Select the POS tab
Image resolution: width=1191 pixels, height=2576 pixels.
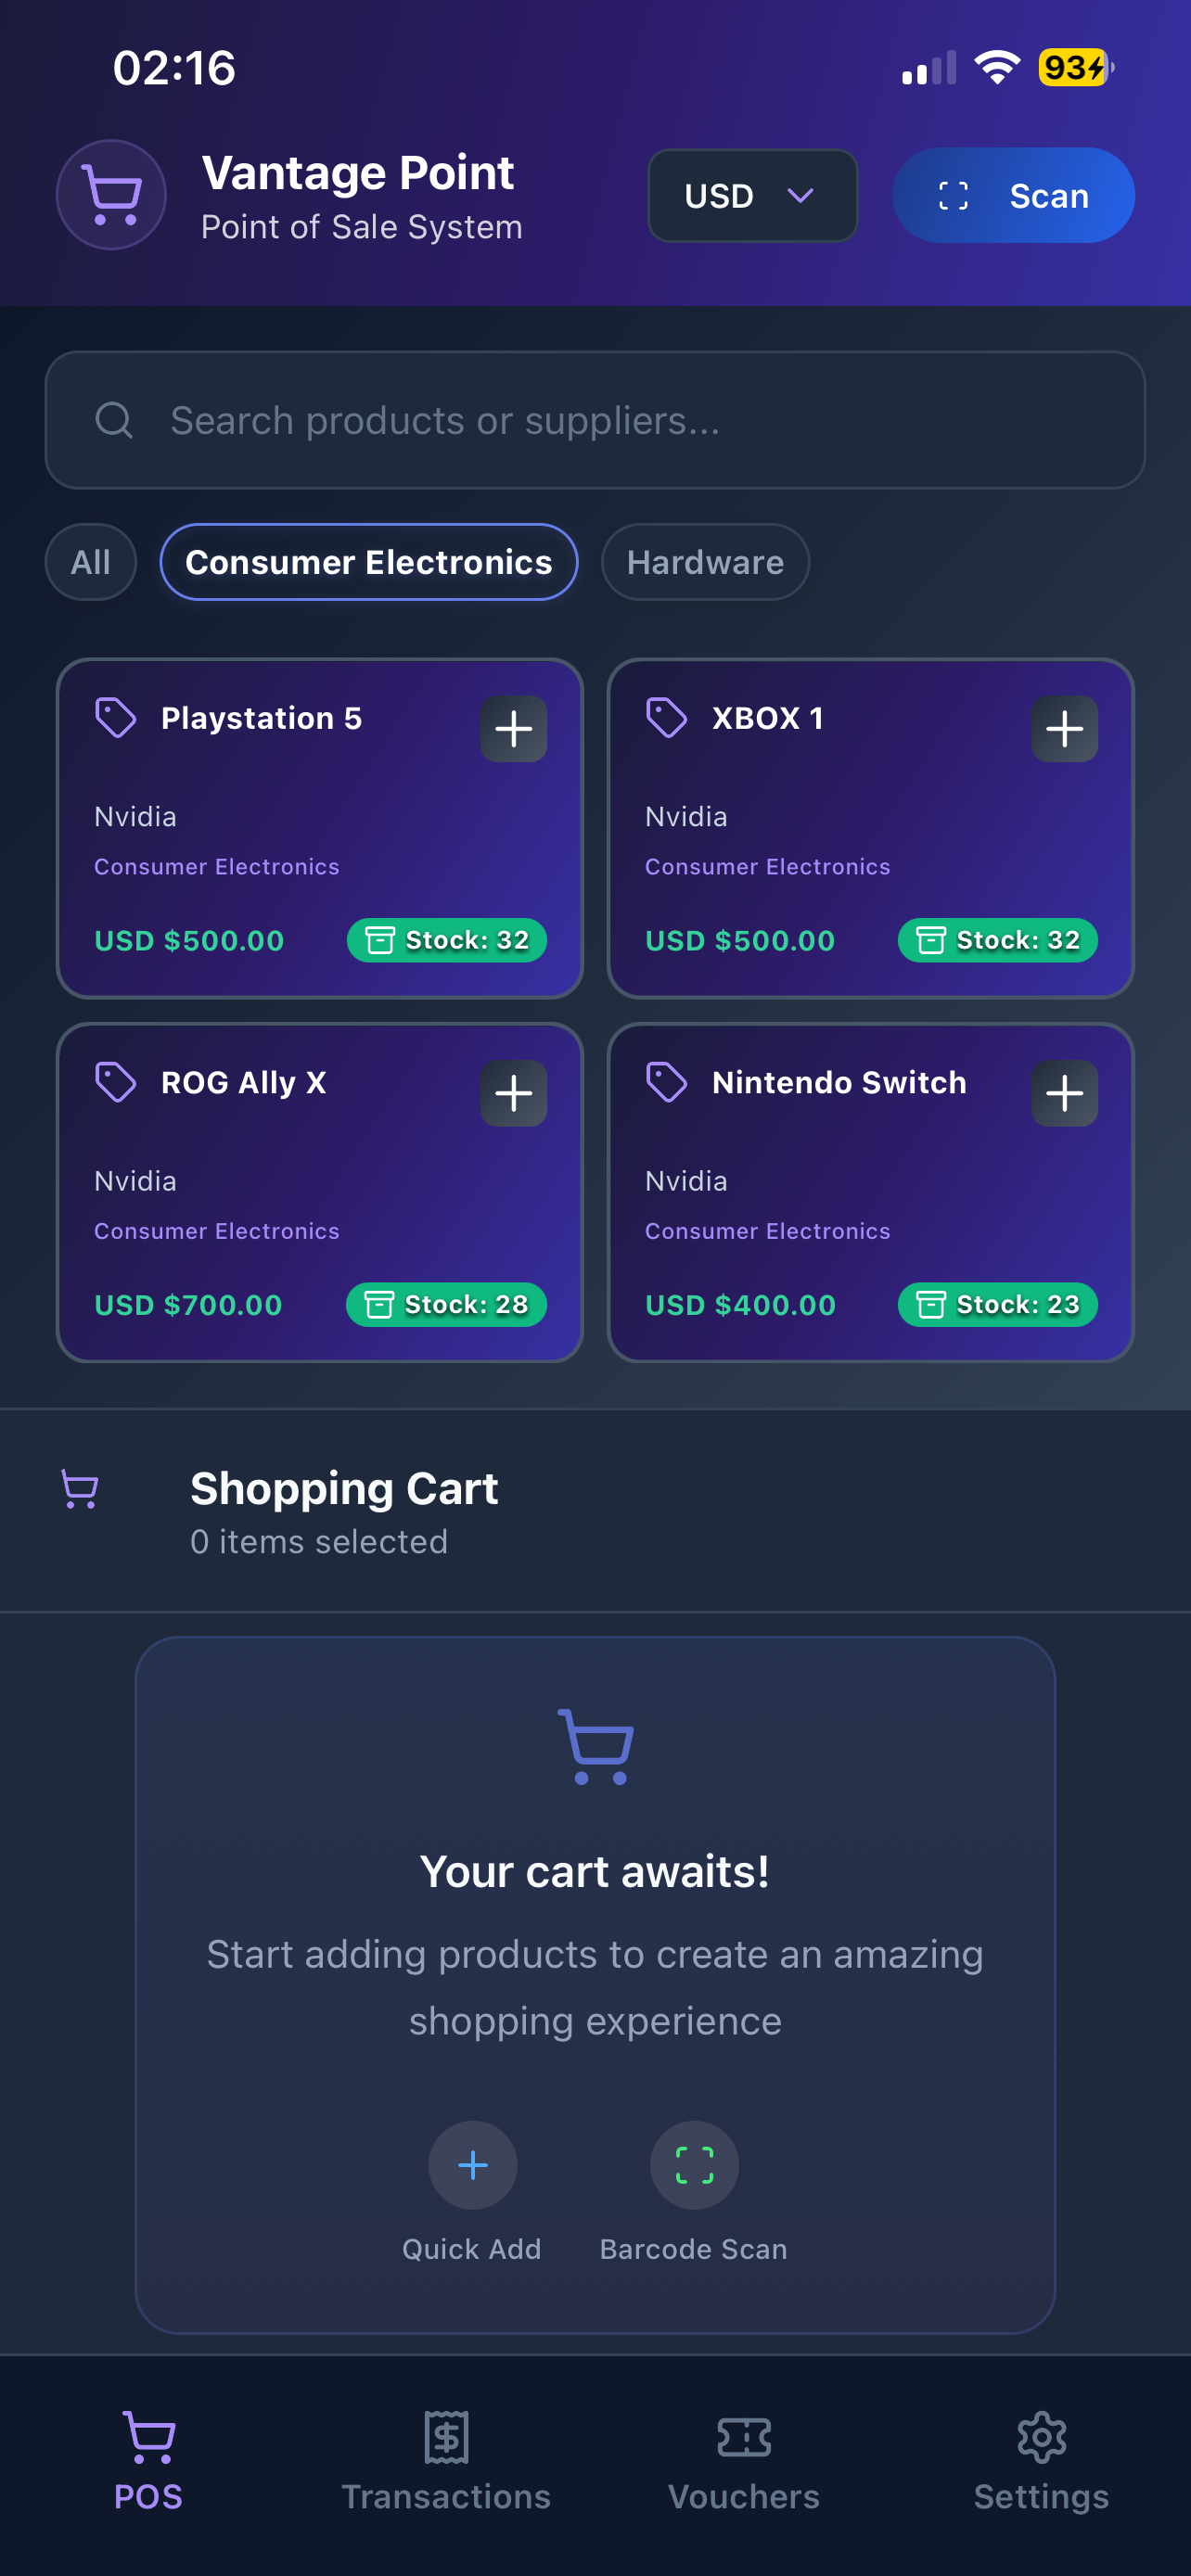click(x=149, y=2458)
